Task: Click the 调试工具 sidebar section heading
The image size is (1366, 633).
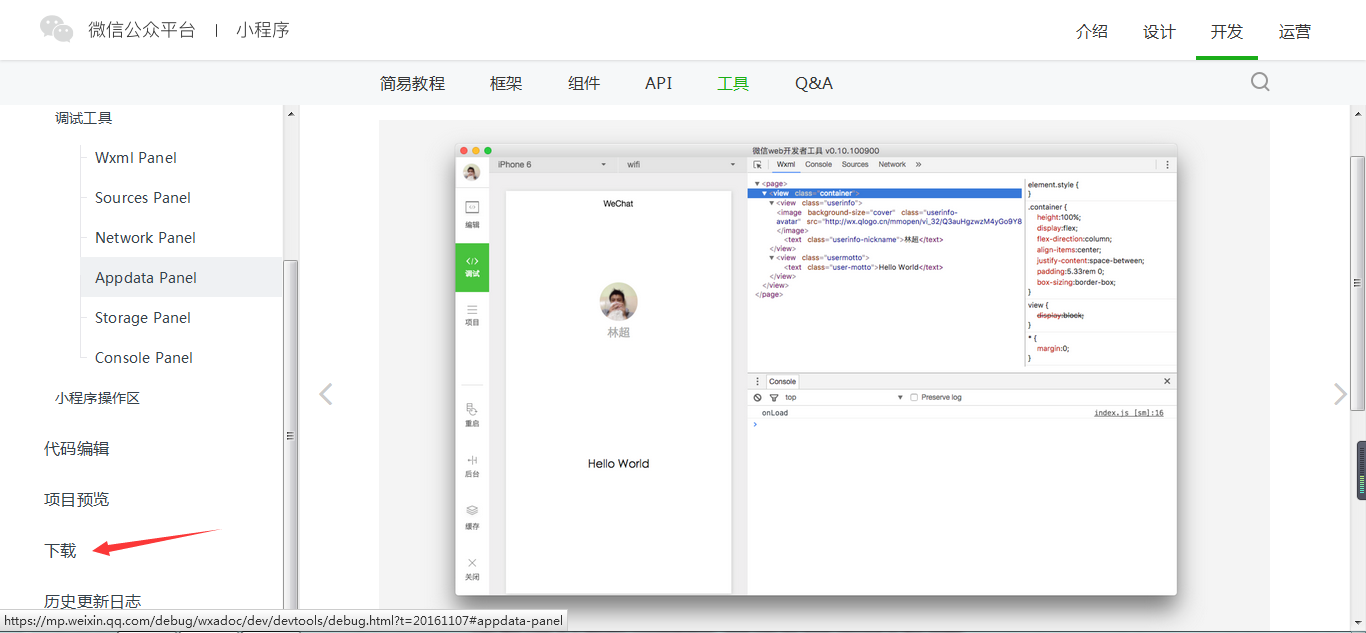Action: click(x=83, y=118)
